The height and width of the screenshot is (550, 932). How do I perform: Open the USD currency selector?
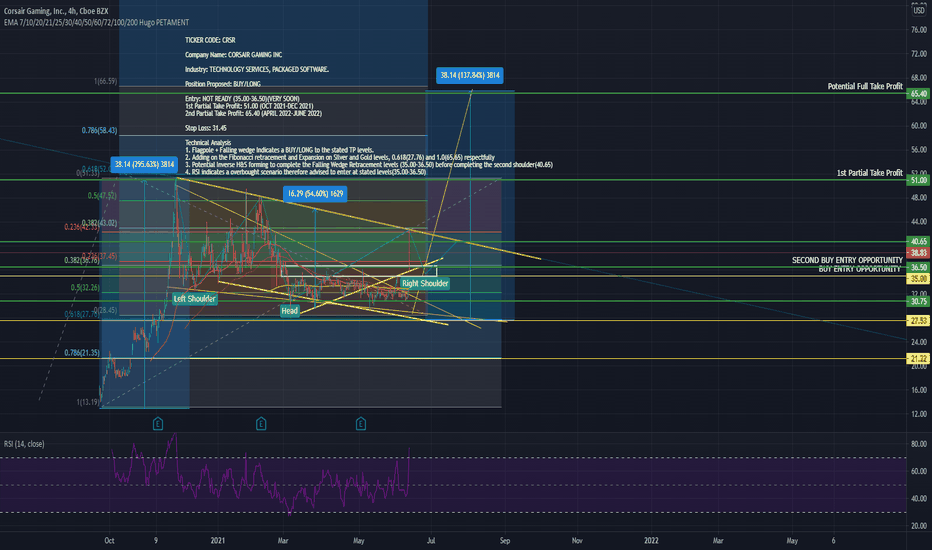[x=919, y=11]
